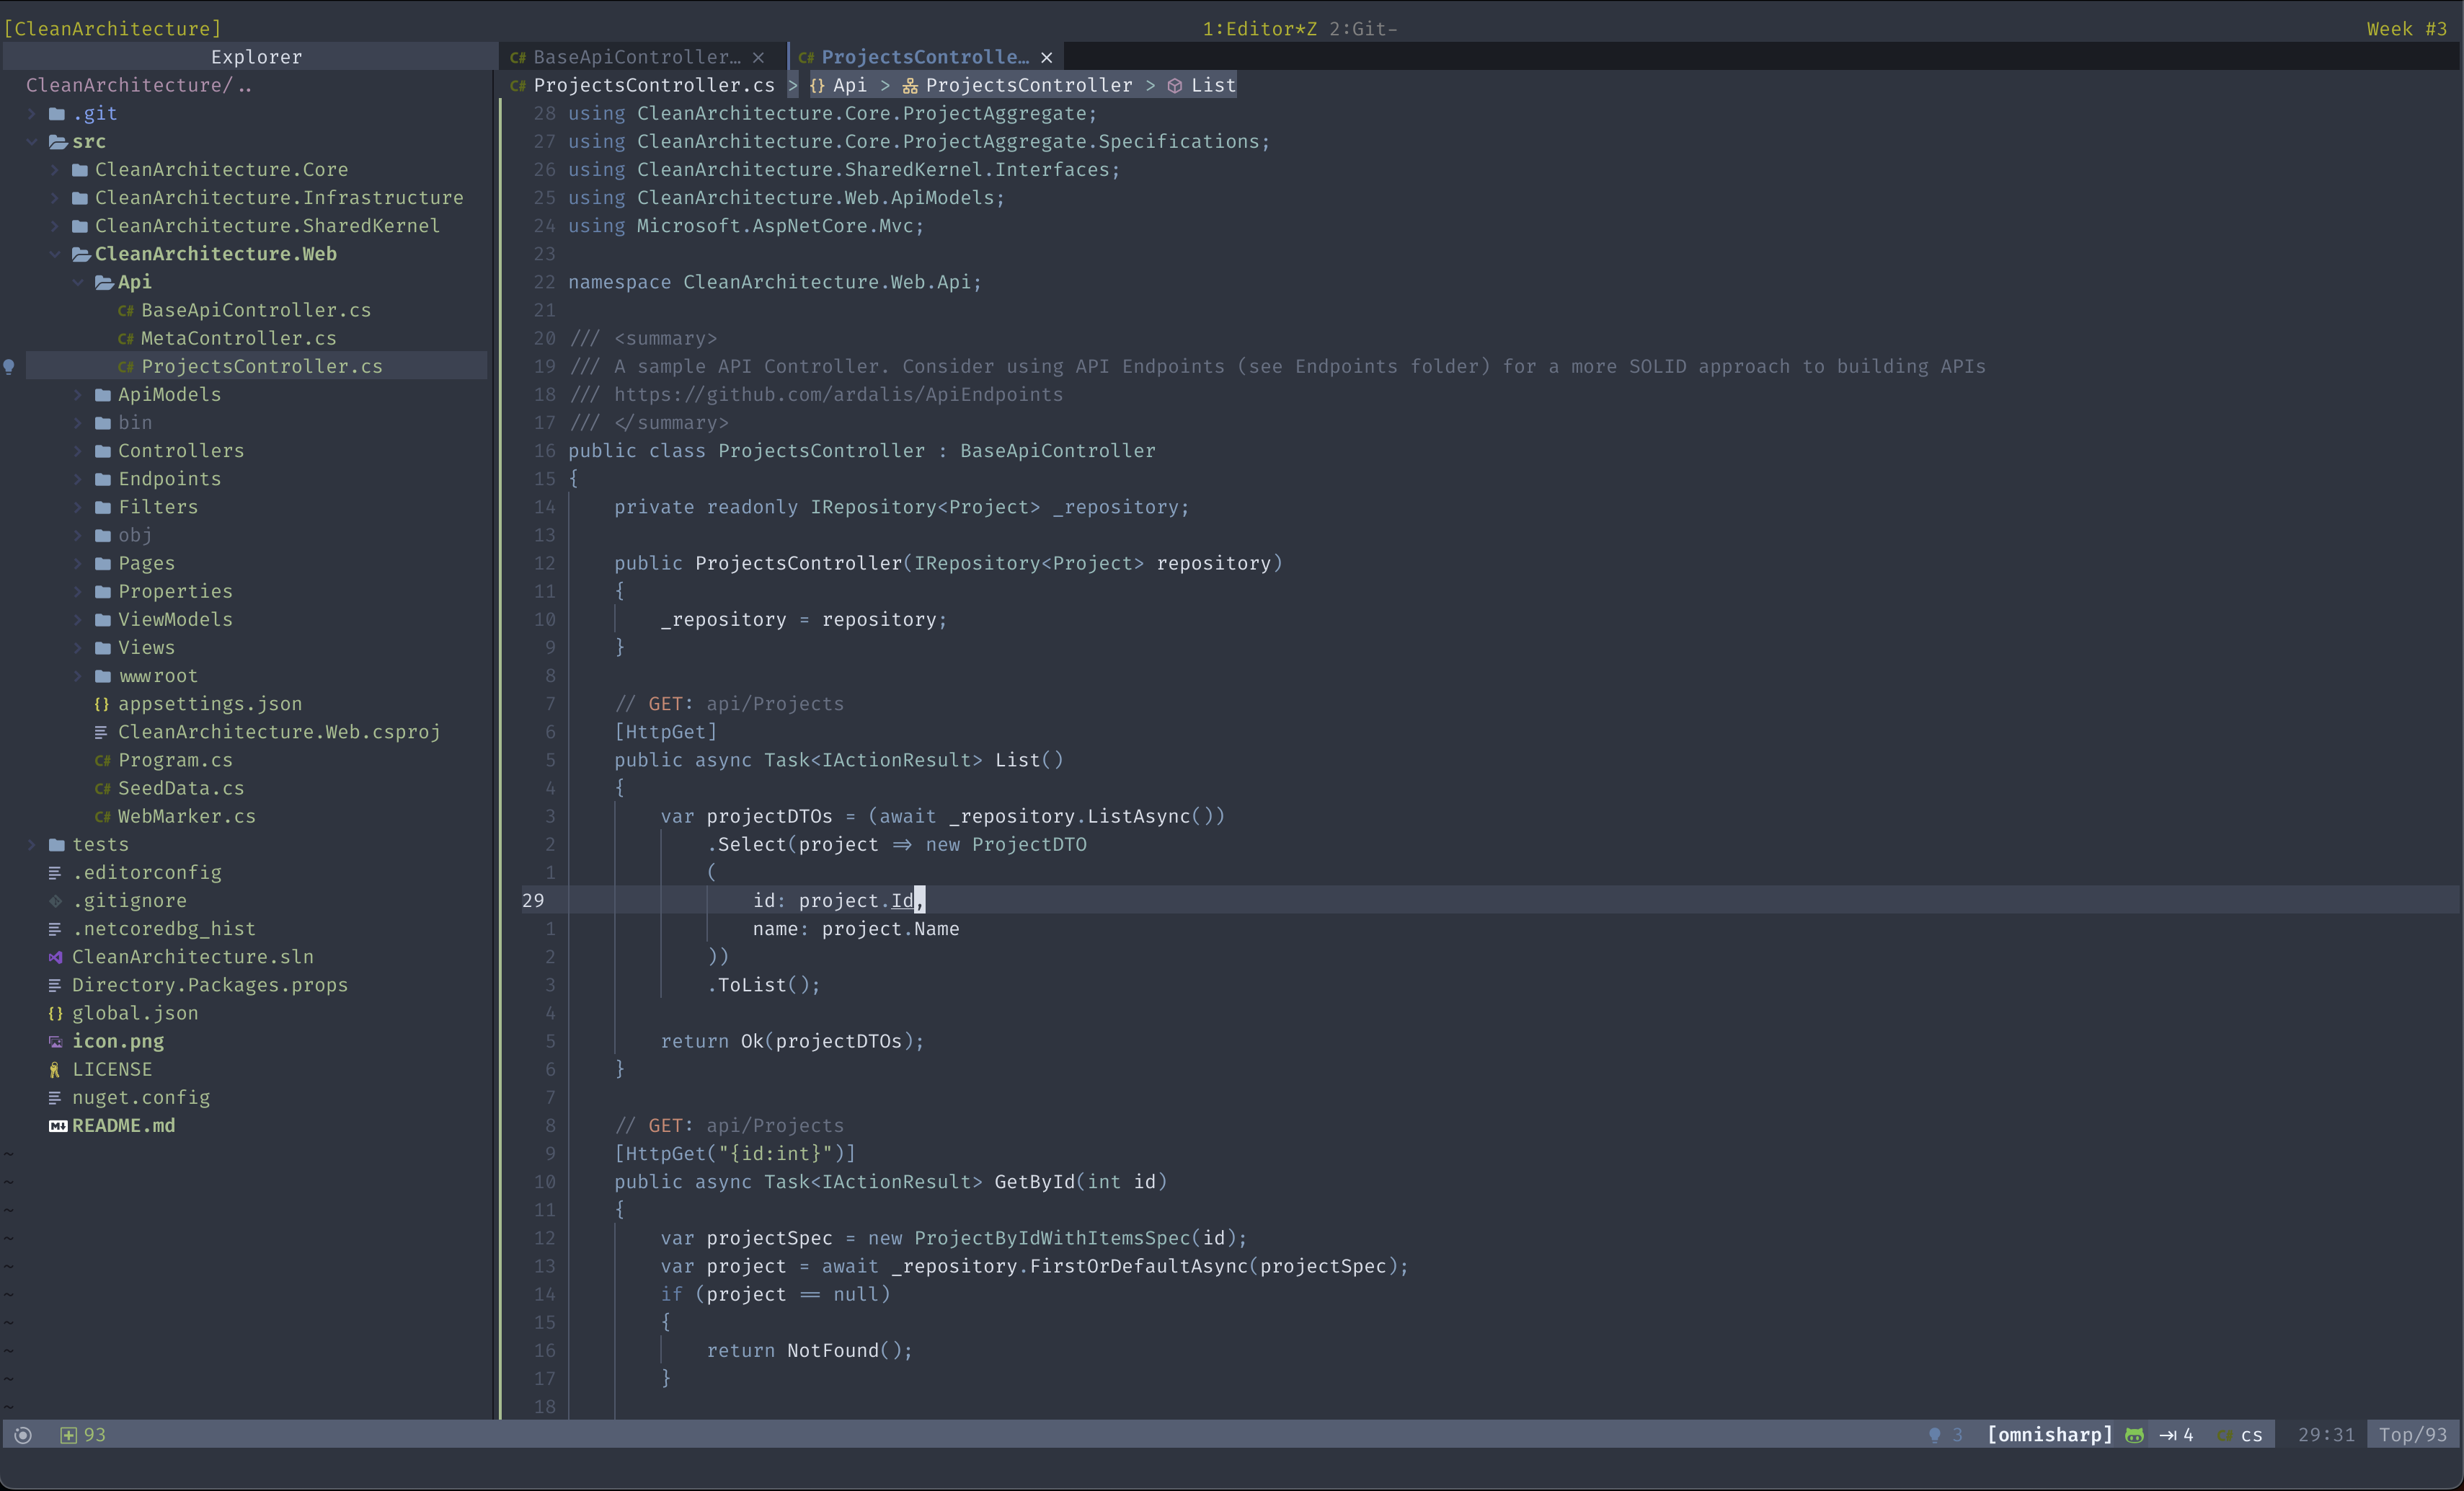The height and width of the screenshot is (1491, 2464).
Task: Click the ProjectsController class in breadcrumb
Action: (x=1028, y=85)
